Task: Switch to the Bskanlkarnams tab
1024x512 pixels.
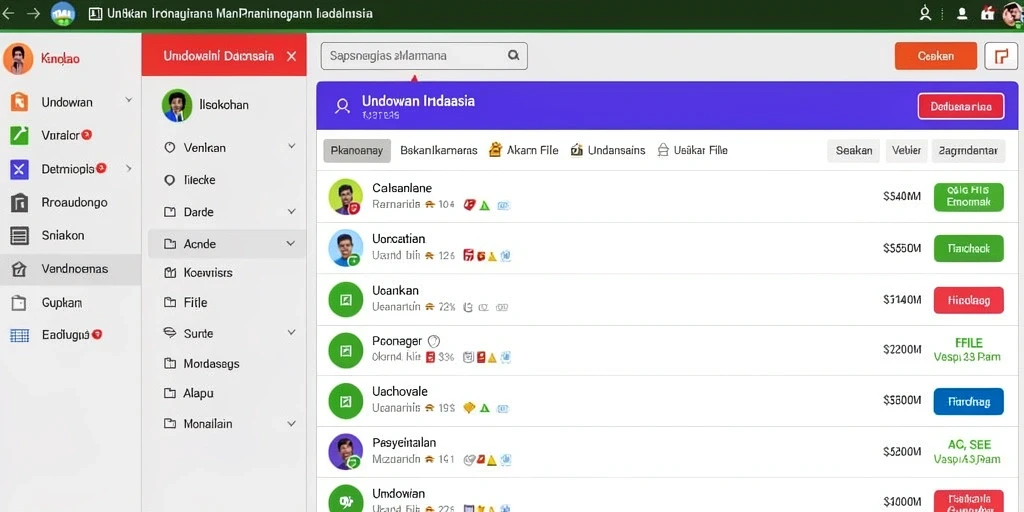Action: tap(438, 150)
